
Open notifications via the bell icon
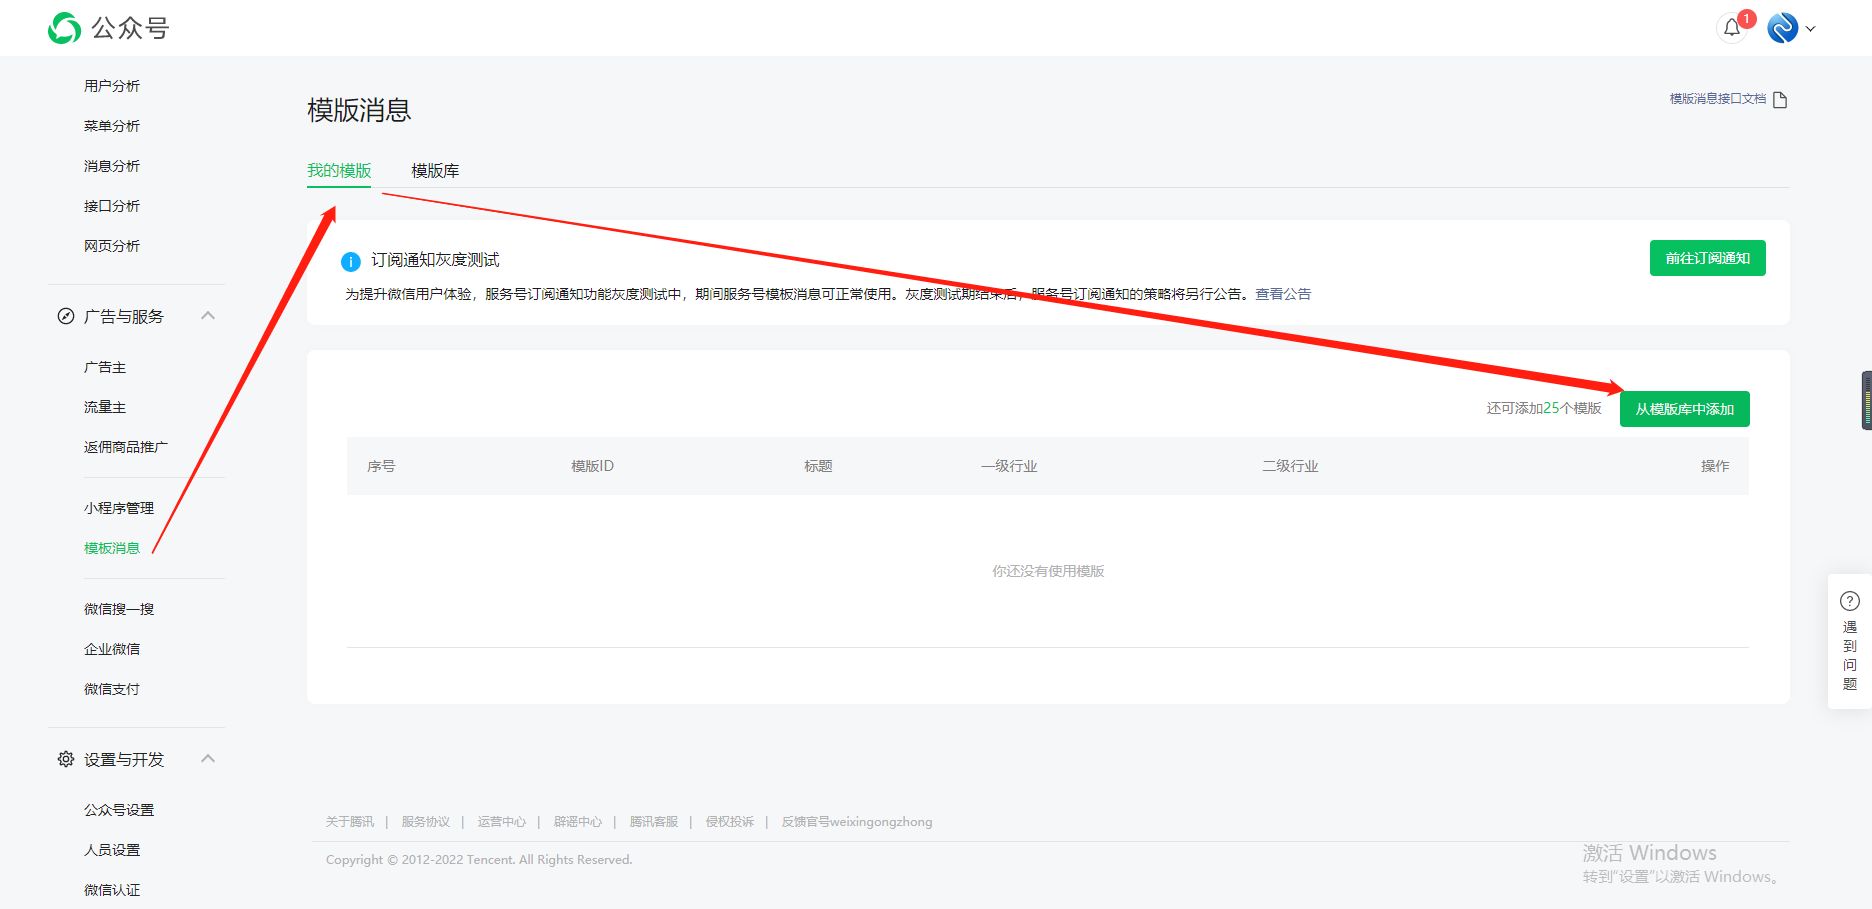(1733, 27)
